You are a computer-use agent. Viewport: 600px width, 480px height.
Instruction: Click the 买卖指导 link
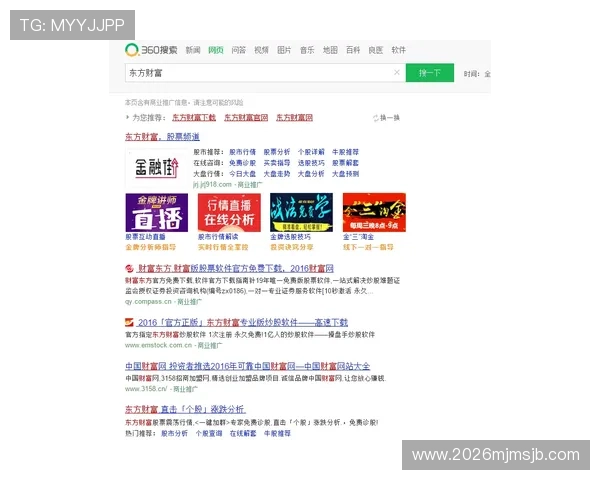tap(277, 163)
